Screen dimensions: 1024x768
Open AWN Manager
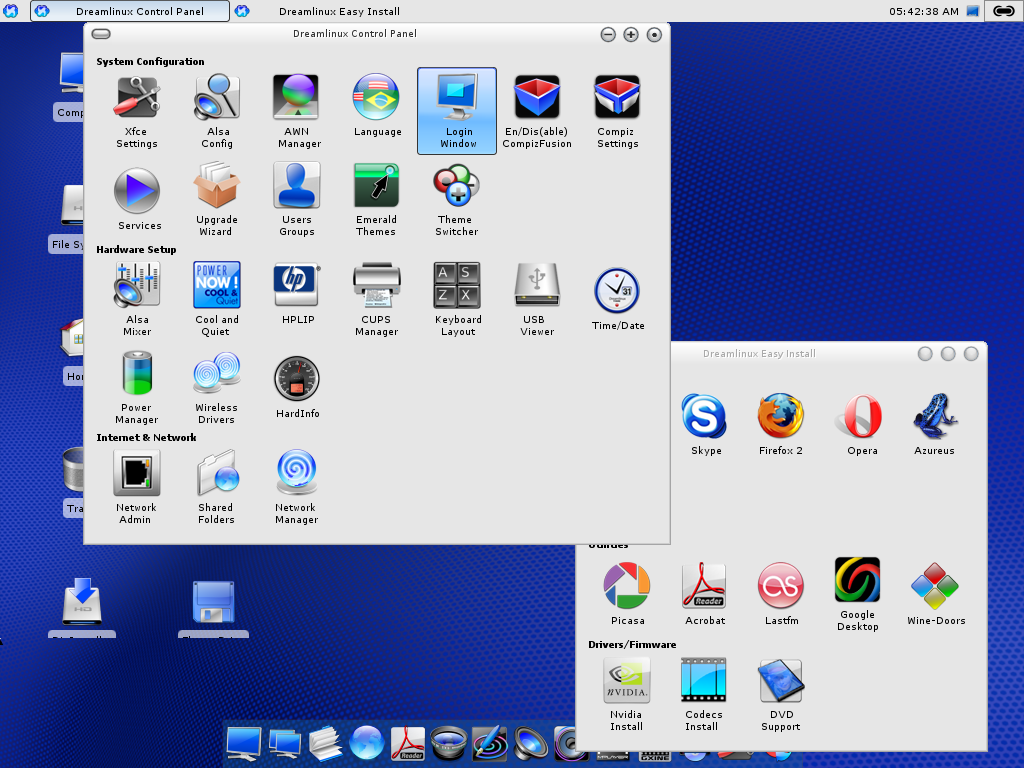coord(297,111)
